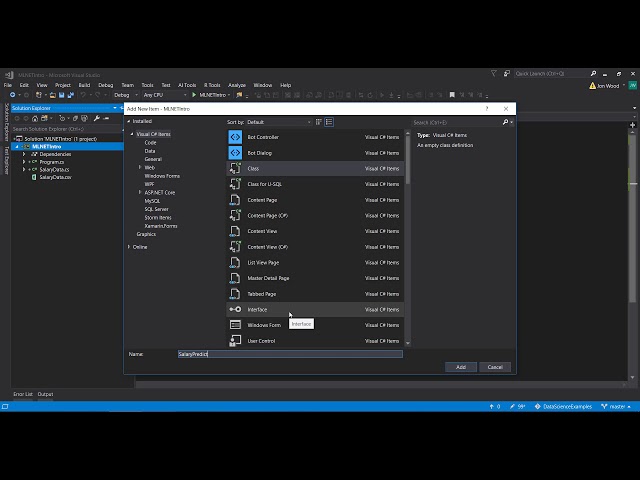Select the Graphics category

click(x=146, y=234)
